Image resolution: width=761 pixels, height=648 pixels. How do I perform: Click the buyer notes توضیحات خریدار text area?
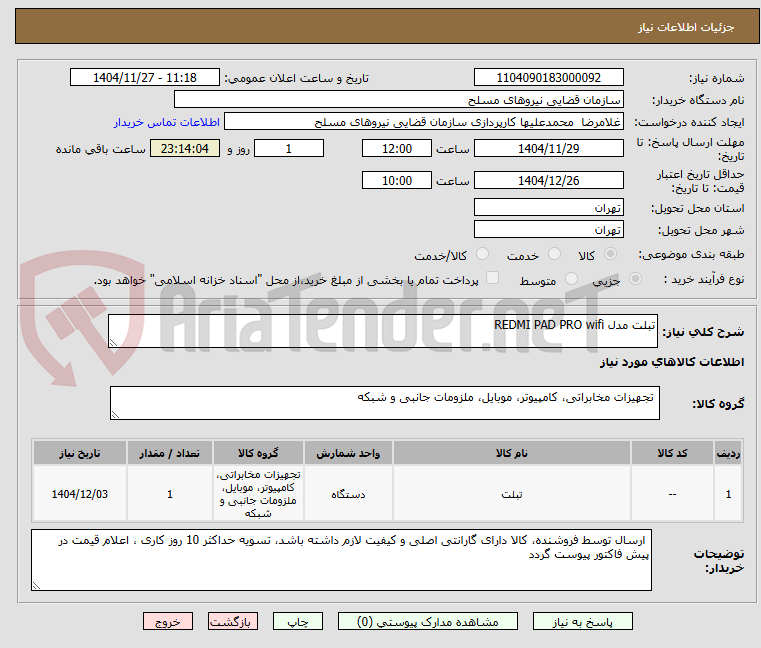(x=341, y=560)
